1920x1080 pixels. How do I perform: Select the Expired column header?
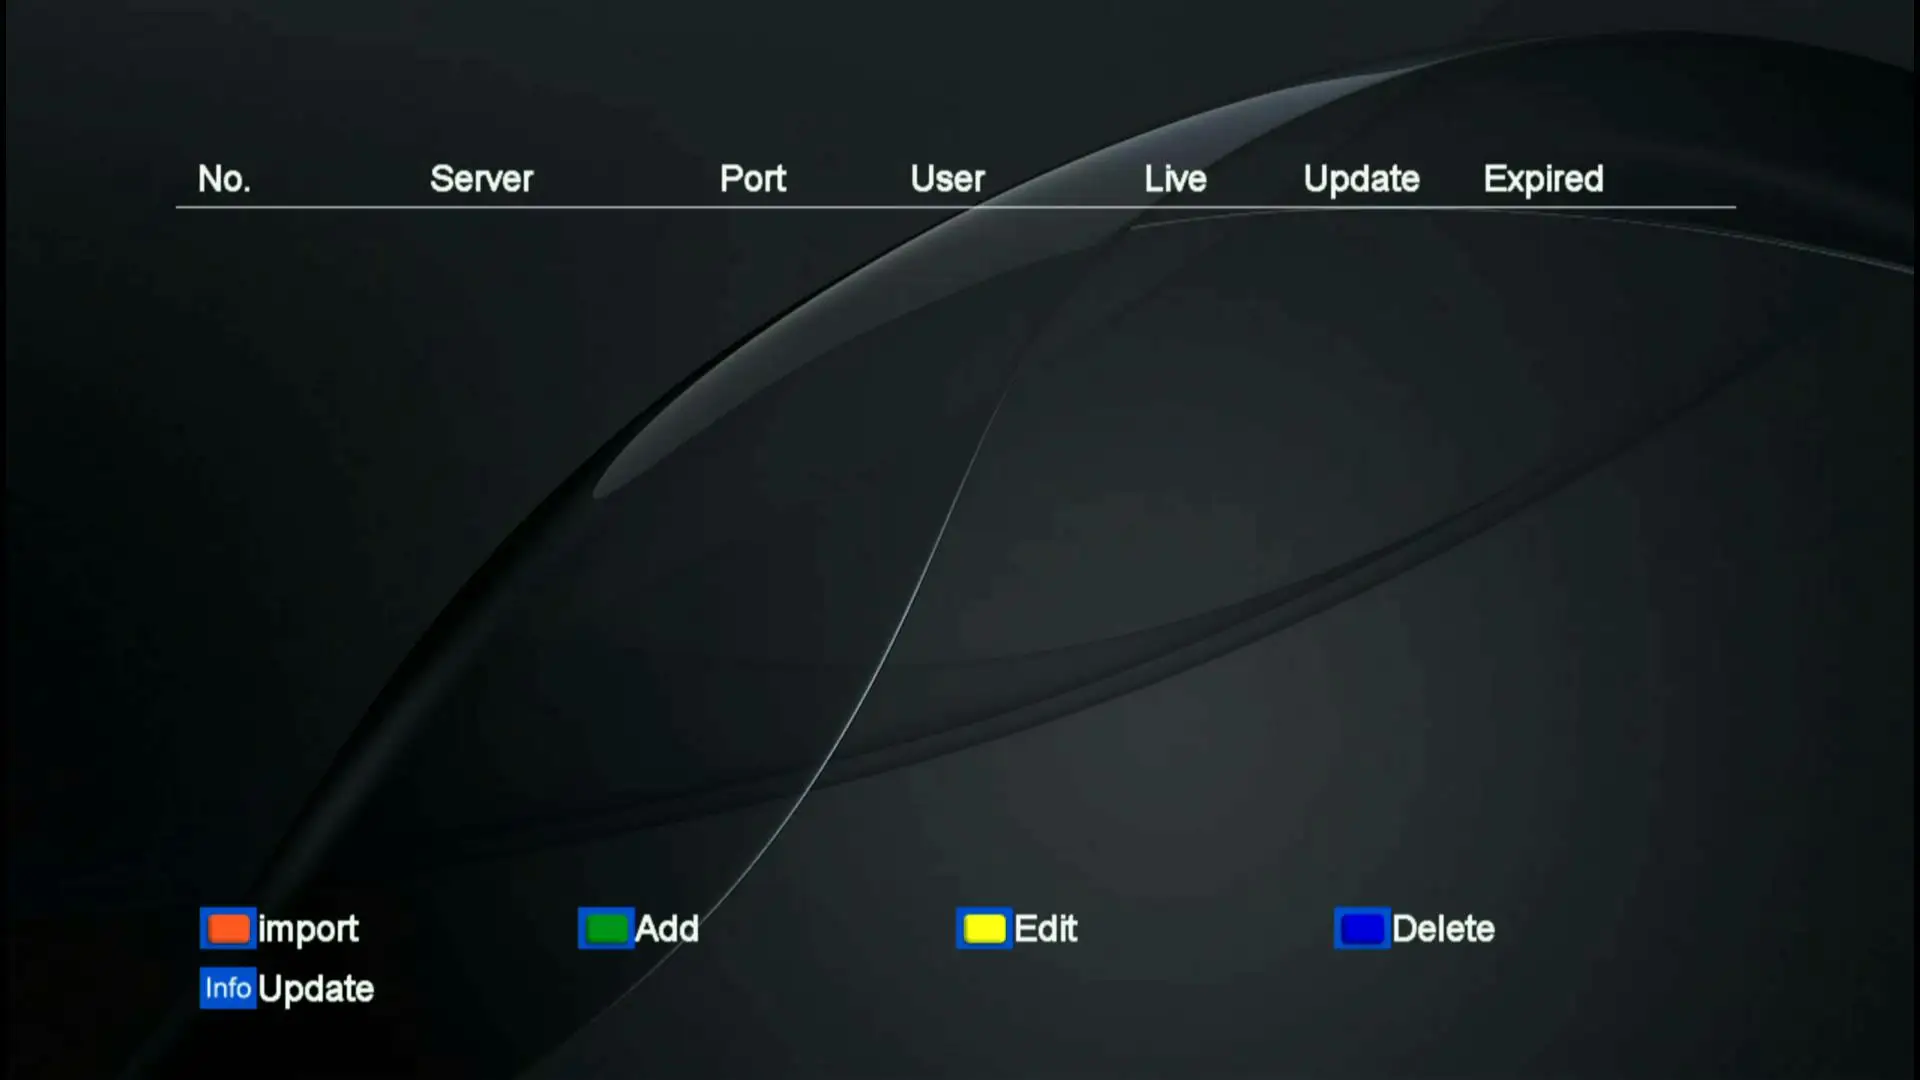[x=1543, y=179]
